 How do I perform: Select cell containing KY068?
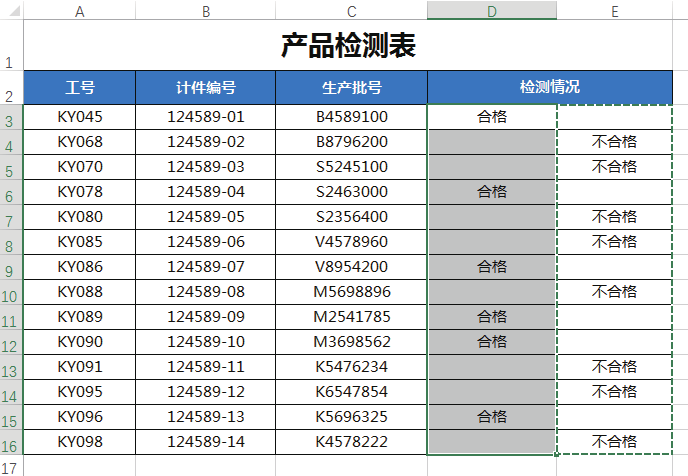click(x=79, y=142)
